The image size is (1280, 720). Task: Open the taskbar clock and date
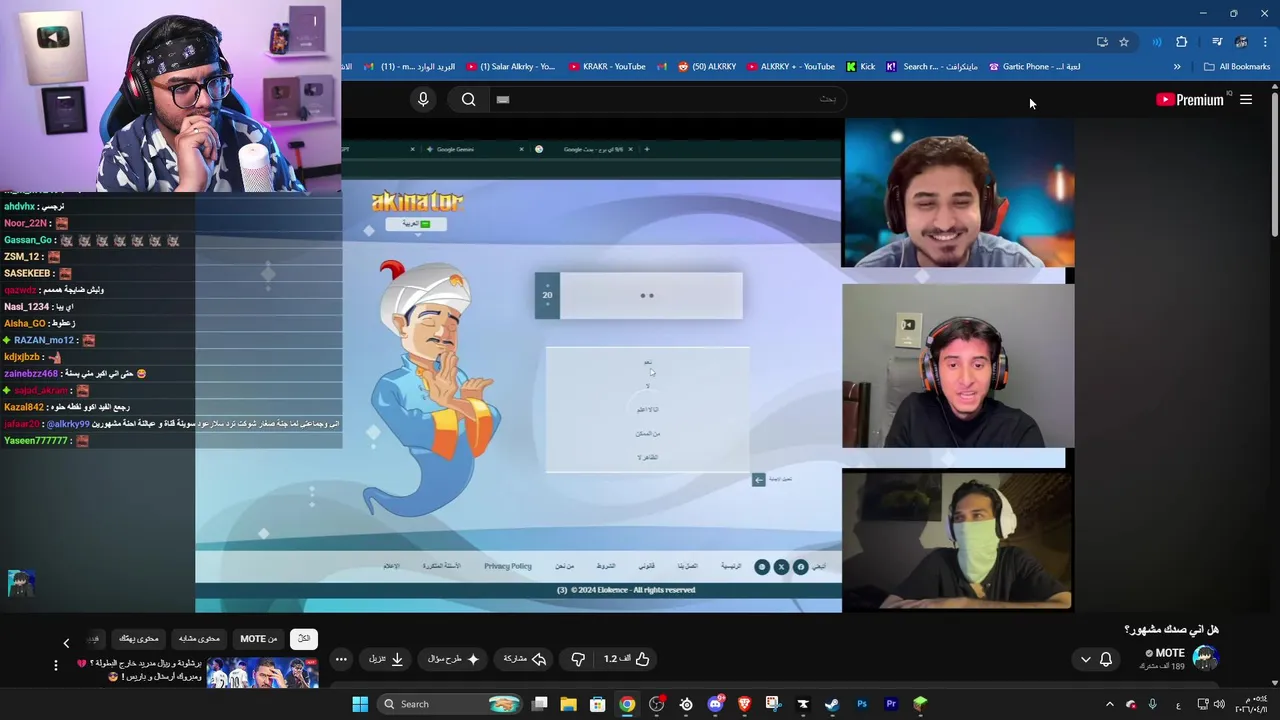[1251, 704]
